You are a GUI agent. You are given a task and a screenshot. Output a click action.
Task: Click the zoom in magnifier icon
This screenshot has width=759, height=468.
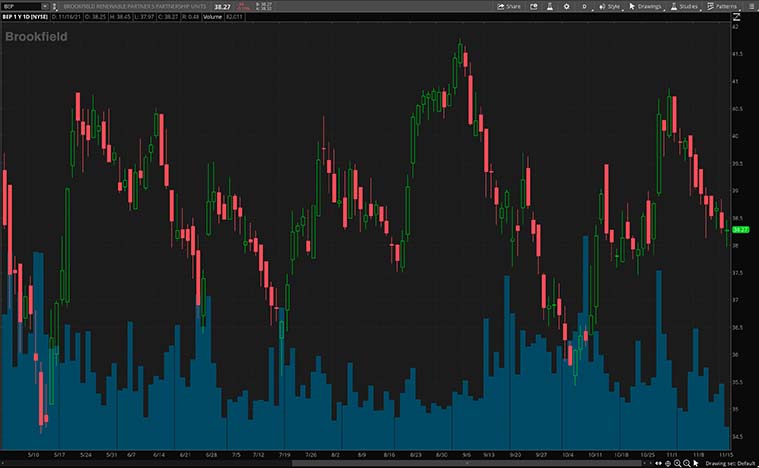point(678,463)
